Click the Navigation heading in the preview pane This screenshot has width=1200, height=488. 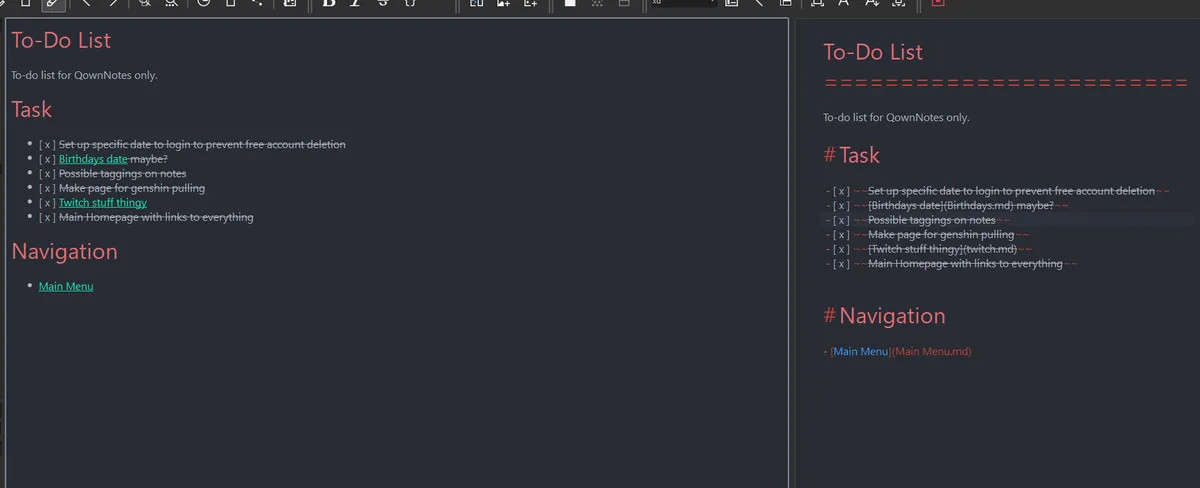click(x=64, y=251)
